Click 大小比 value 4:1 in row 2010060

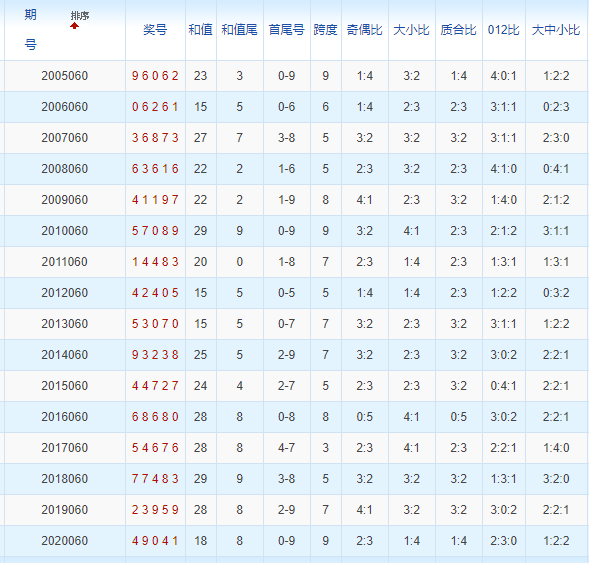[412, 231]
